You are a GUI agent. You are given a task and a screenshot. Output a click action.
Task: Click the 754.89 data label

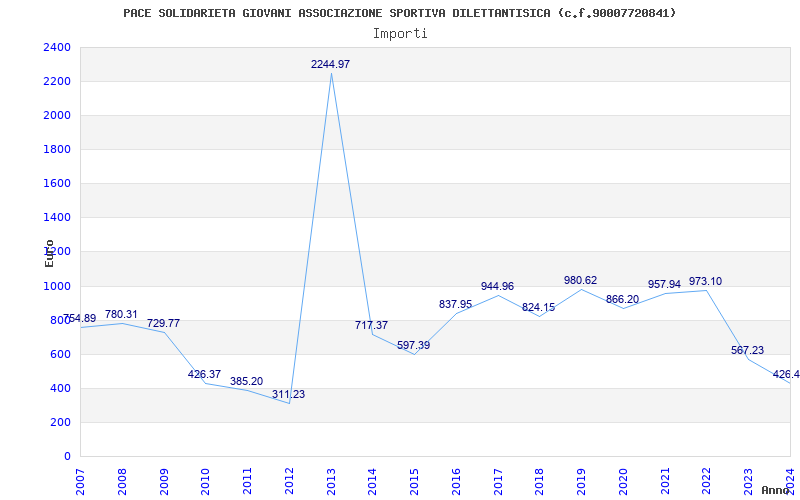click(79, 318)
